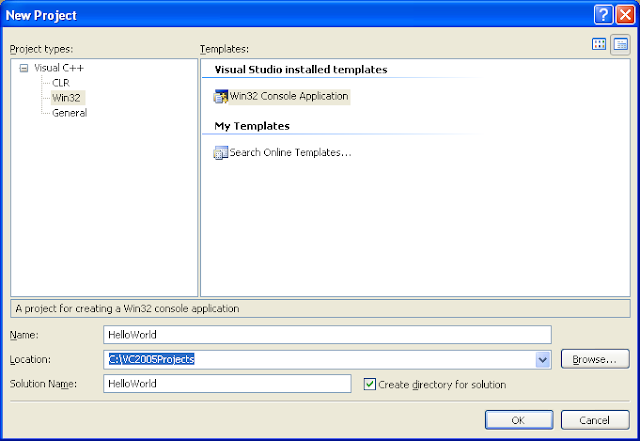640x441 pixels.
Task: Uncheck Create directory for solution
Action: [370, 384]
